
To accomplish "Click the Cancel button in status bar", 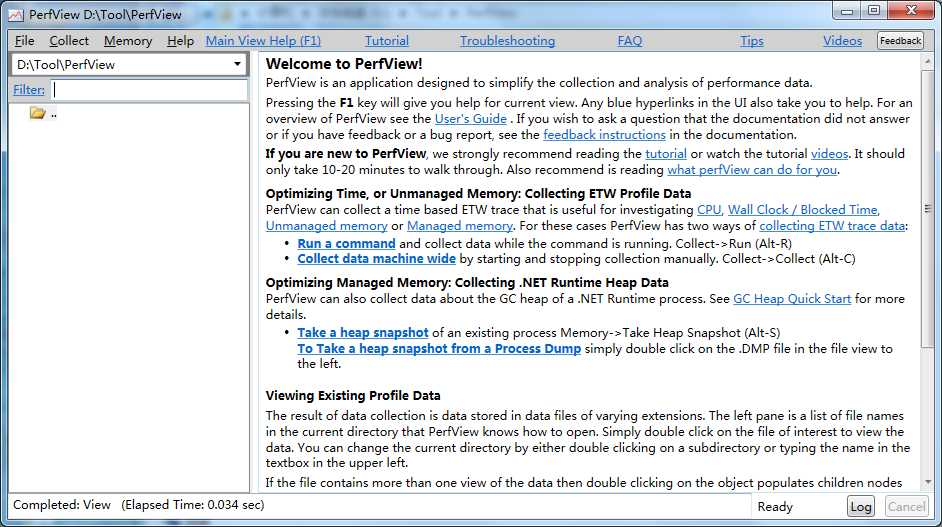I will (906, 506).
